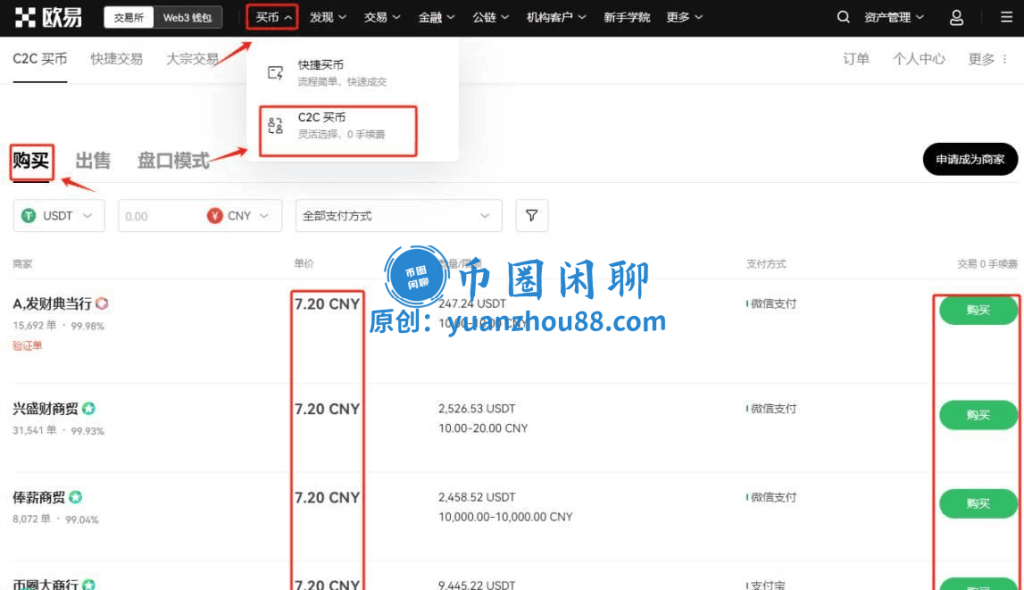Click 购买 for A,发财典当行
1024x590 pixels.
(978, 310)
